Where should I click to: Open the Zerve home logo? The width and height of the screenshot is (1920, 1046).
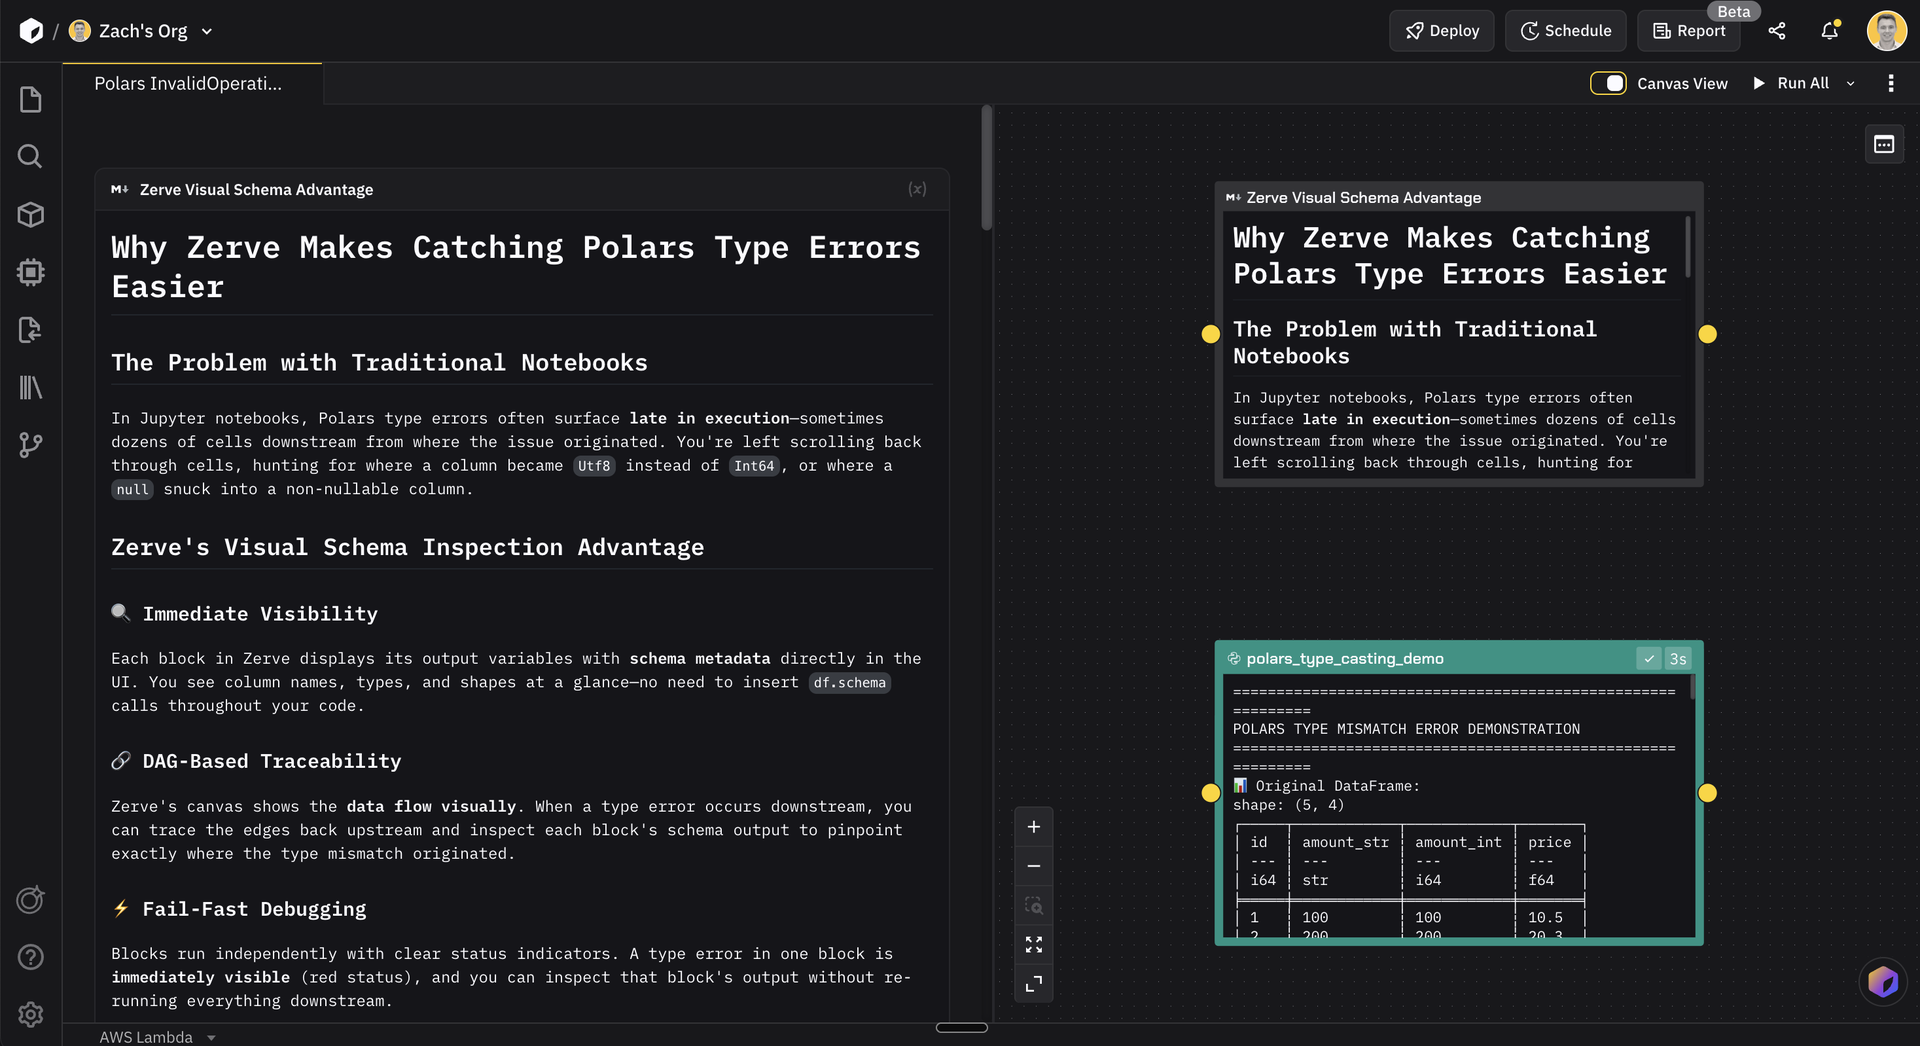[x=31, y=31]
